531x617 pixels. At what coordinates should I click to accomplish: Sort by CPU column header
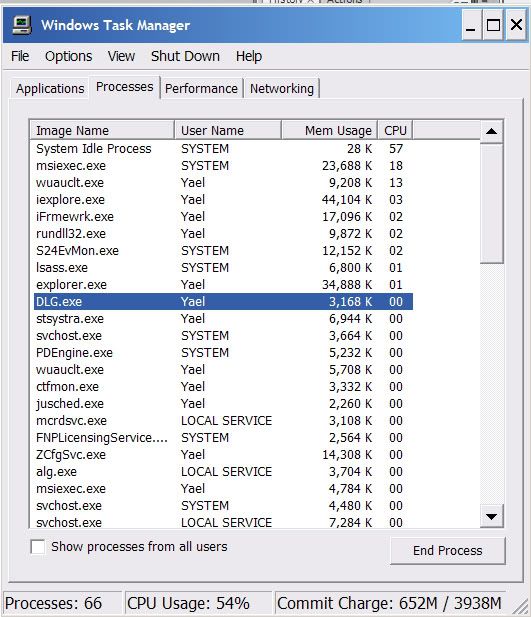[395, 130]
